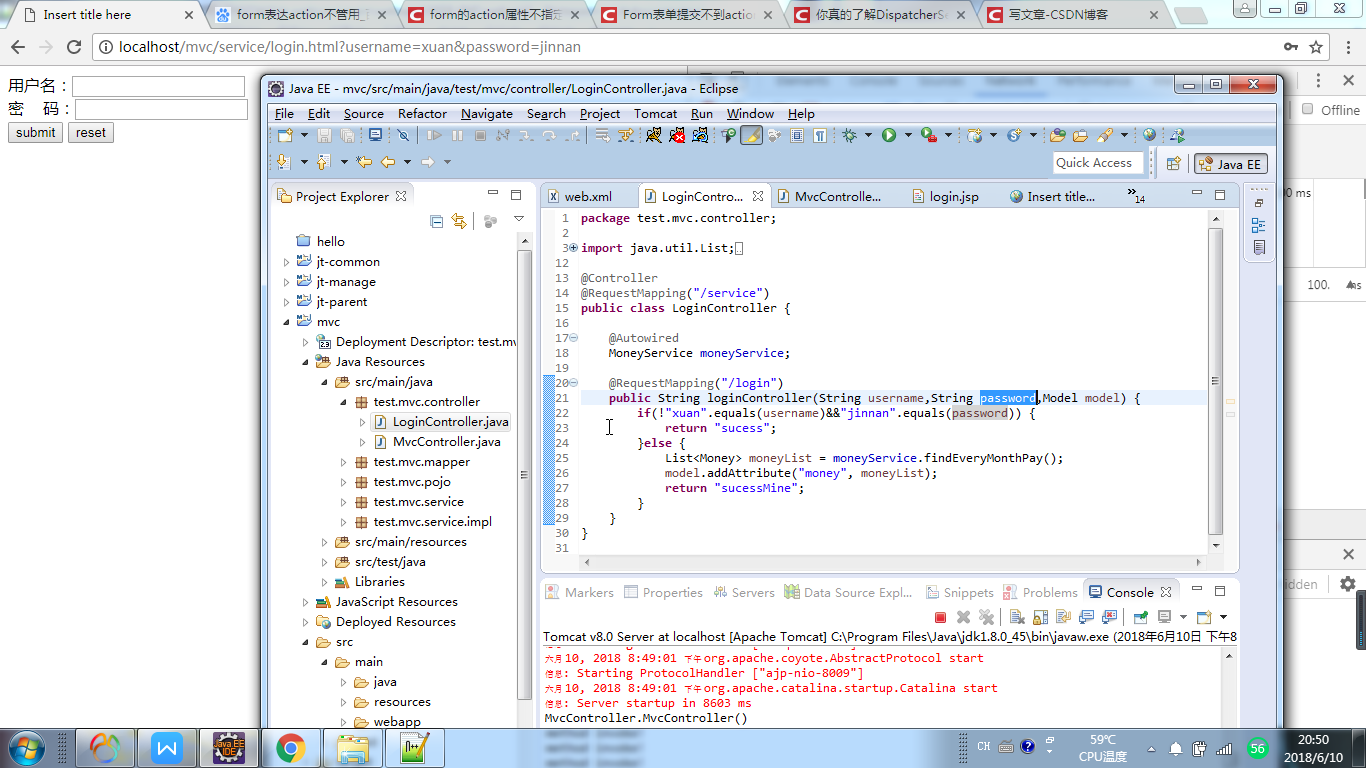Click the Last Edit Location arrow icon
This screenshot has width=1366, height=768.
pyautogui.click(x=363, y=162)
